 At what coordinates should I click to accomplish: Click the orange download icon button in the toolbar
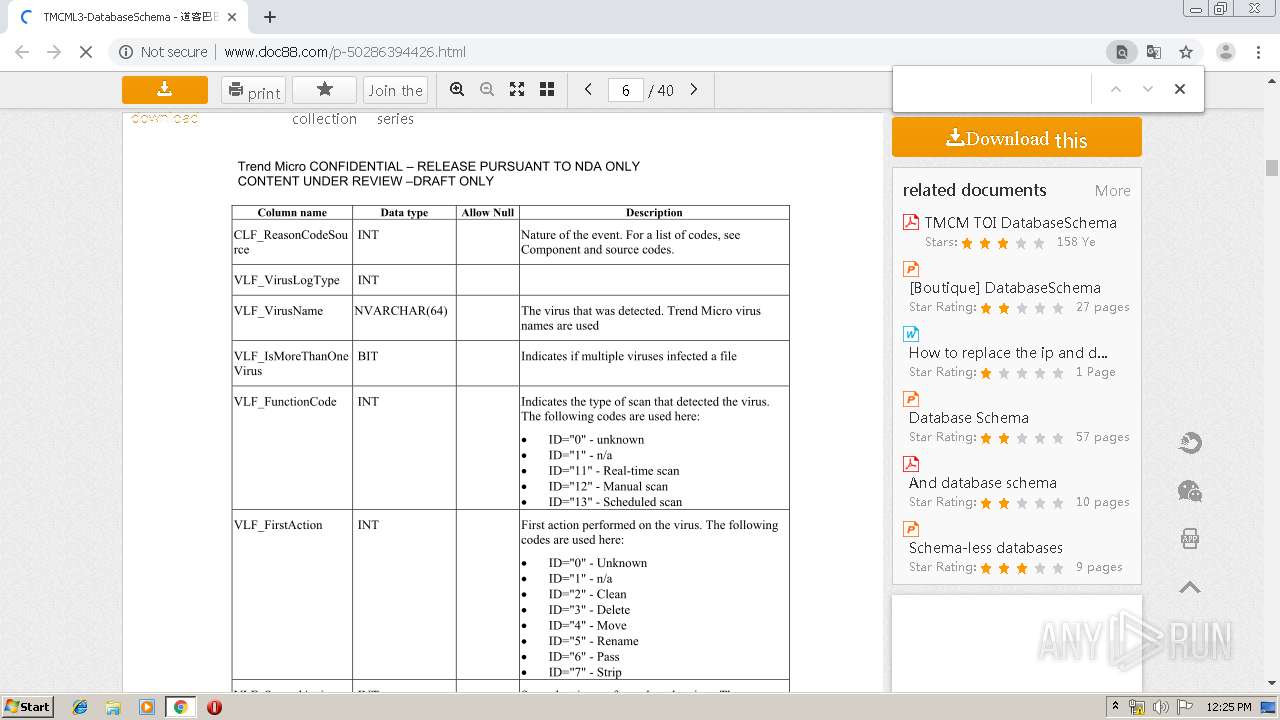(x=165, y=90)
